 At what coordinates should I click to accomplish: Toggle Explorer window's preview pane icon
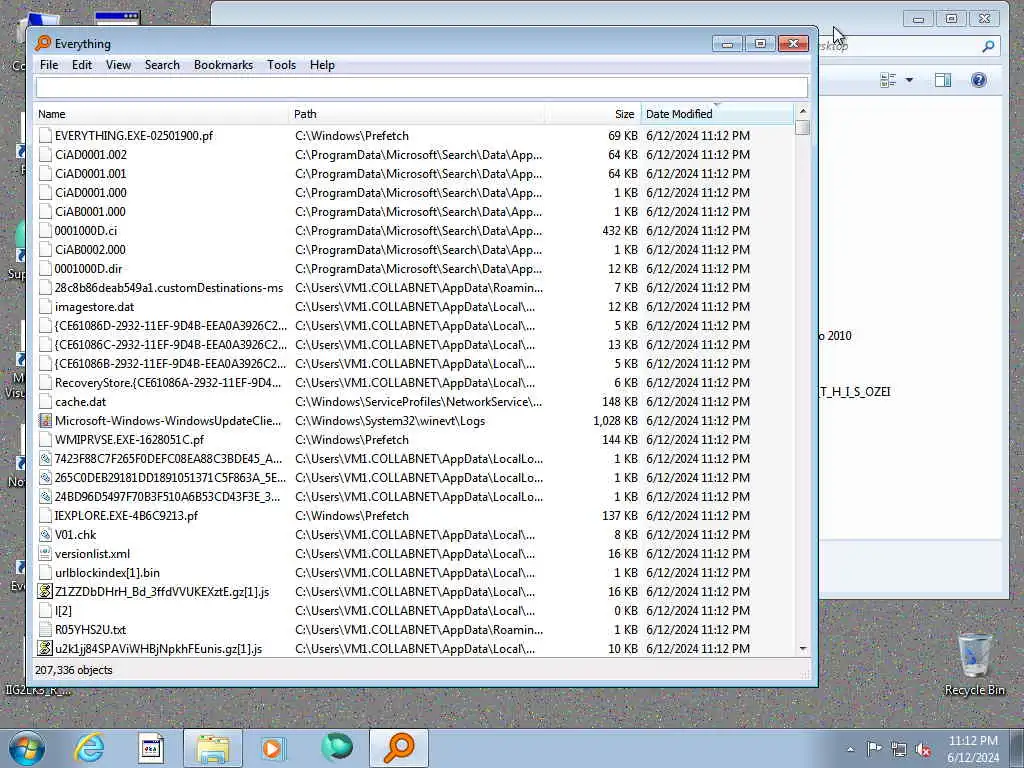[942, 80]
